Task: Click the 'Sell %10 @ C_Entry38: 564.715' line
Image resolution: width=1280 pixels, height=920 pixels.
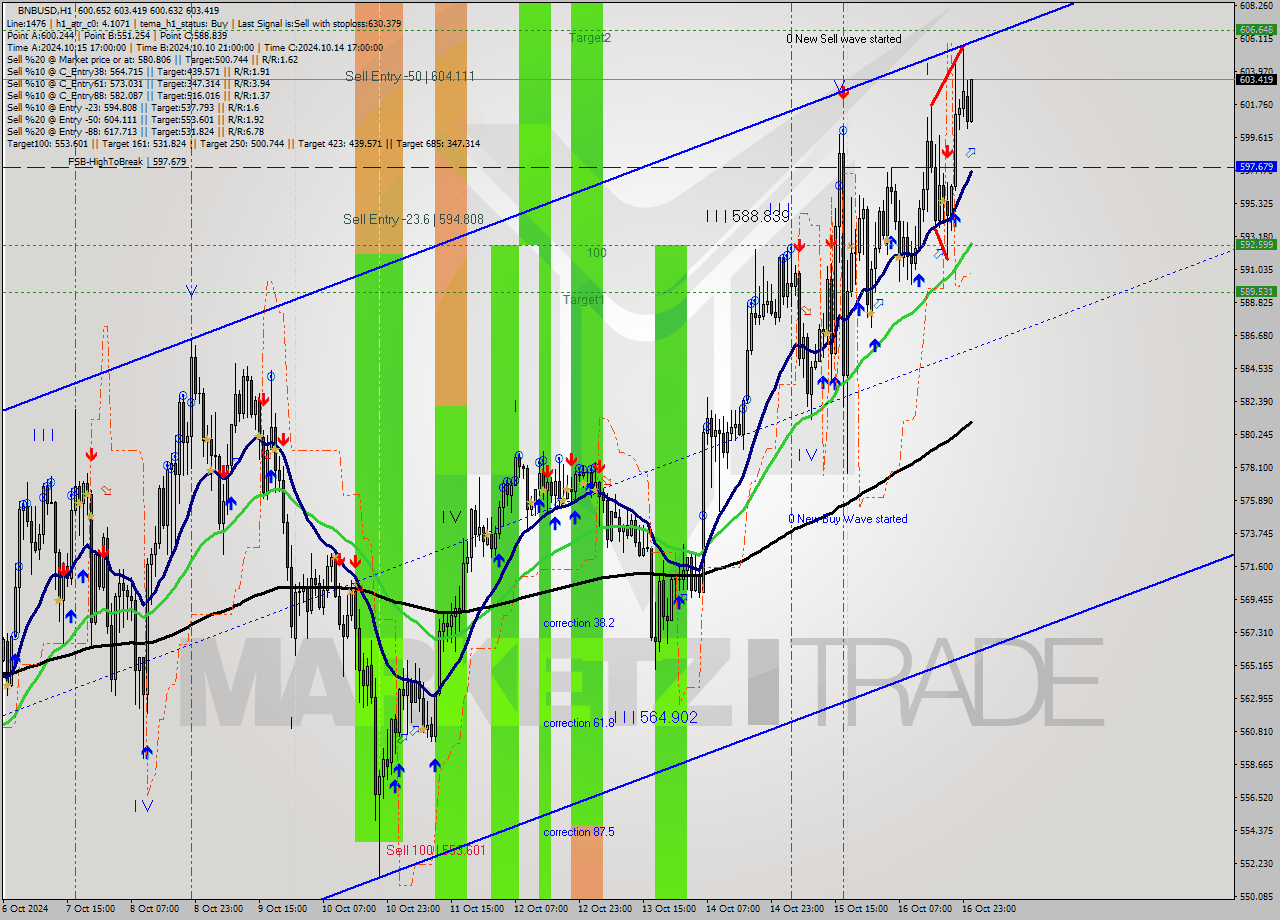Action: click(x=138, y=71)
